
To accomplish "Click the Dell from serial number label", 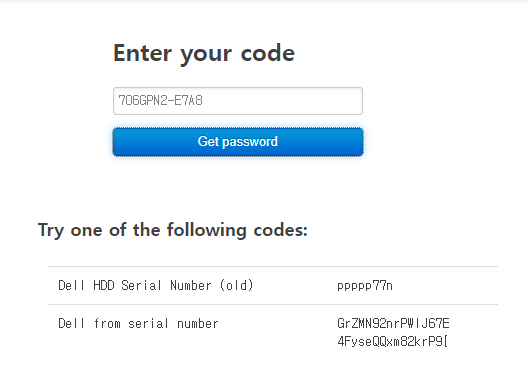I will click(138, 323).
